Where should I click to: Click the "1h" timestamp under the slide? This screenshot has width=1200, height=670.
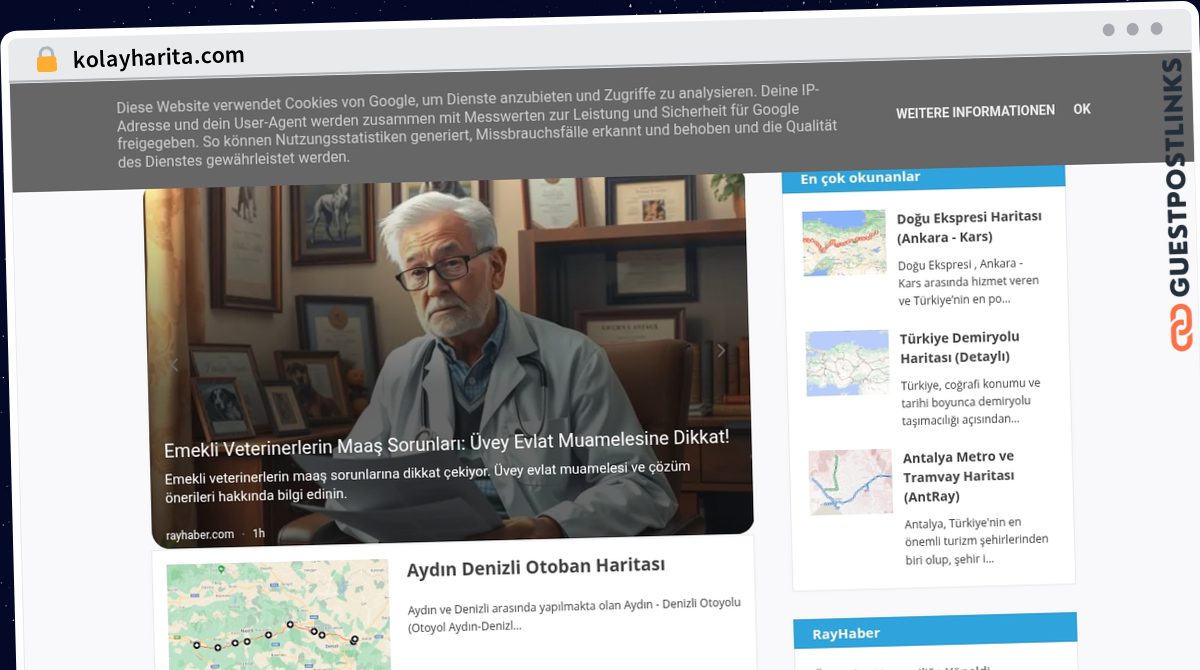pyautogui.click(x=259, y=534)
